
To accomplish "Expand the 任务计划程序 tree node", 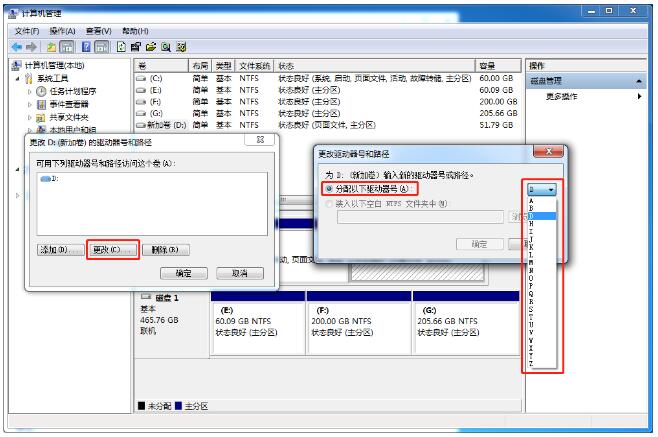I will [29, 91].
